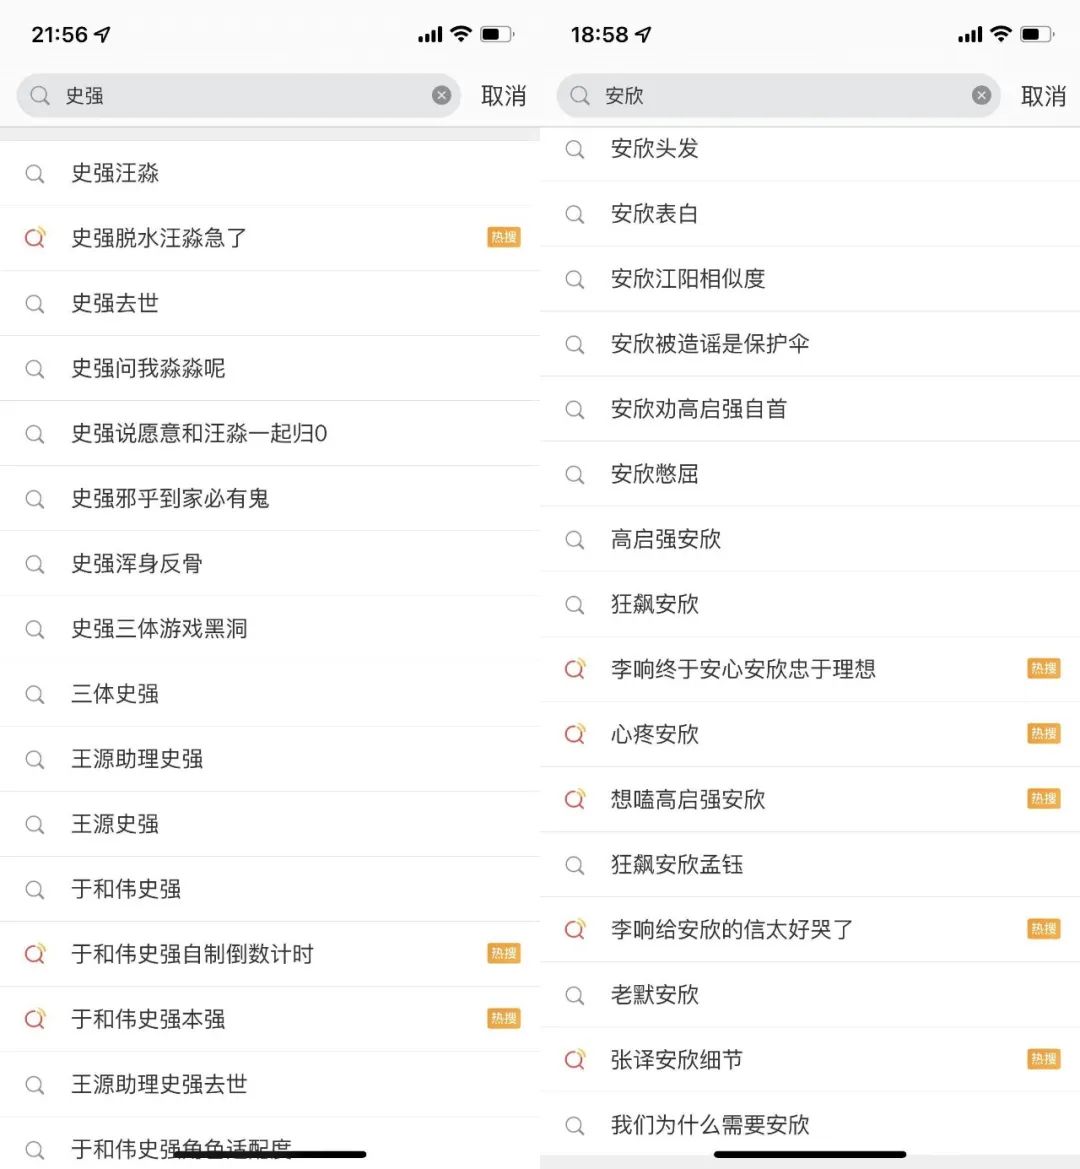Tap the trending search icon beside 想嗑高启强安欣
1080x1169 pixels.
(575, 799)
